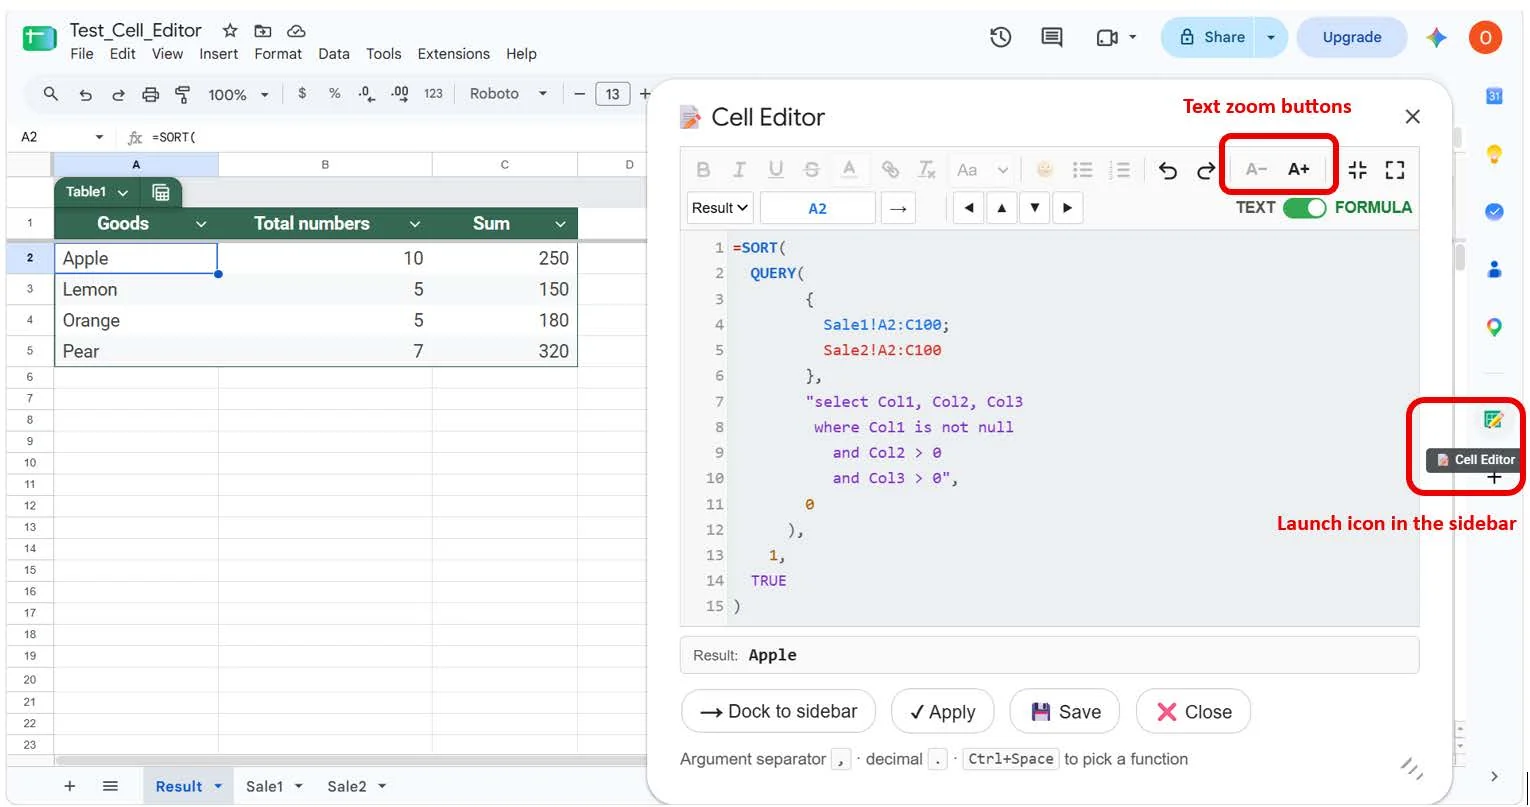Select the Lemon cell
1530x807 pixels.
pos(136,289)
